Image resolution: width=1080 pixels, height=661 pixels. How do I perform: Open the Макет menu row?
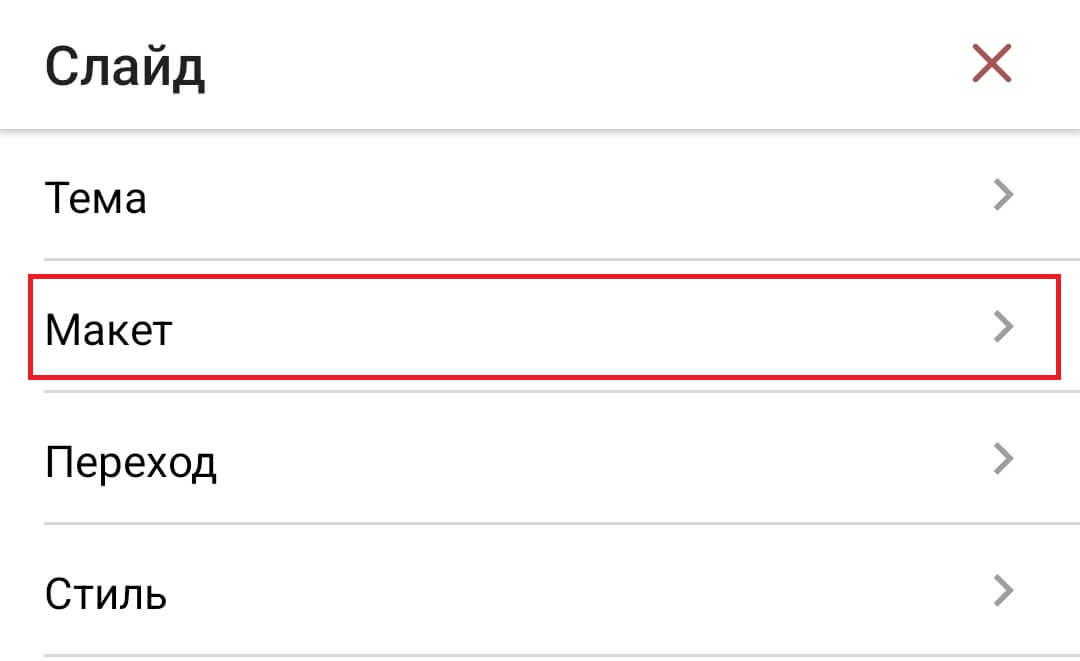[540, 328]
